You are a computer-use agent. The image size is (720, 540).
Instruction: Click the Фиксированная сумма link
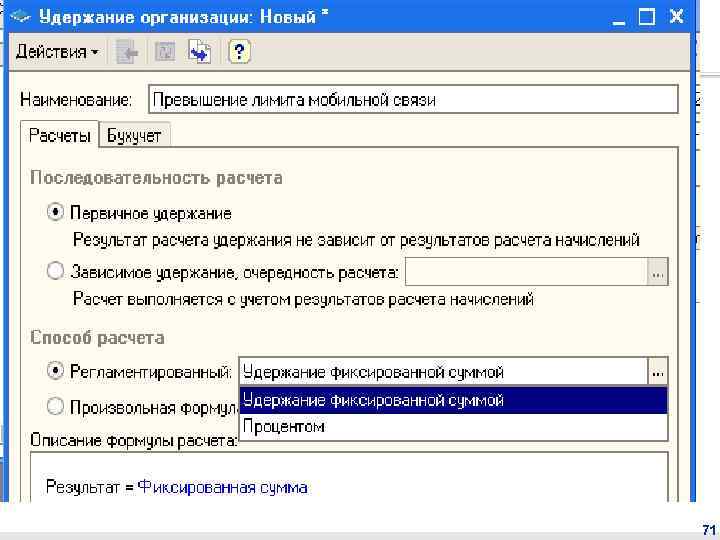(223, 487)
